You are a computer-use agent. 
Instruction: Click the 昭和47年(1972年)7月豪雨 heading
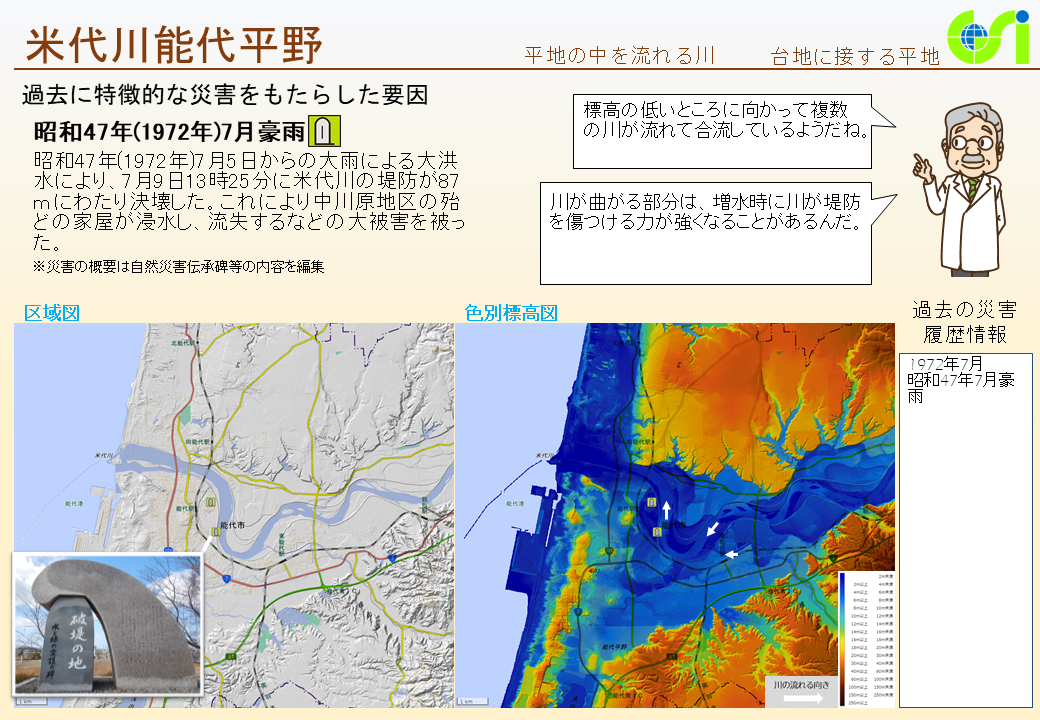[169, 131]
